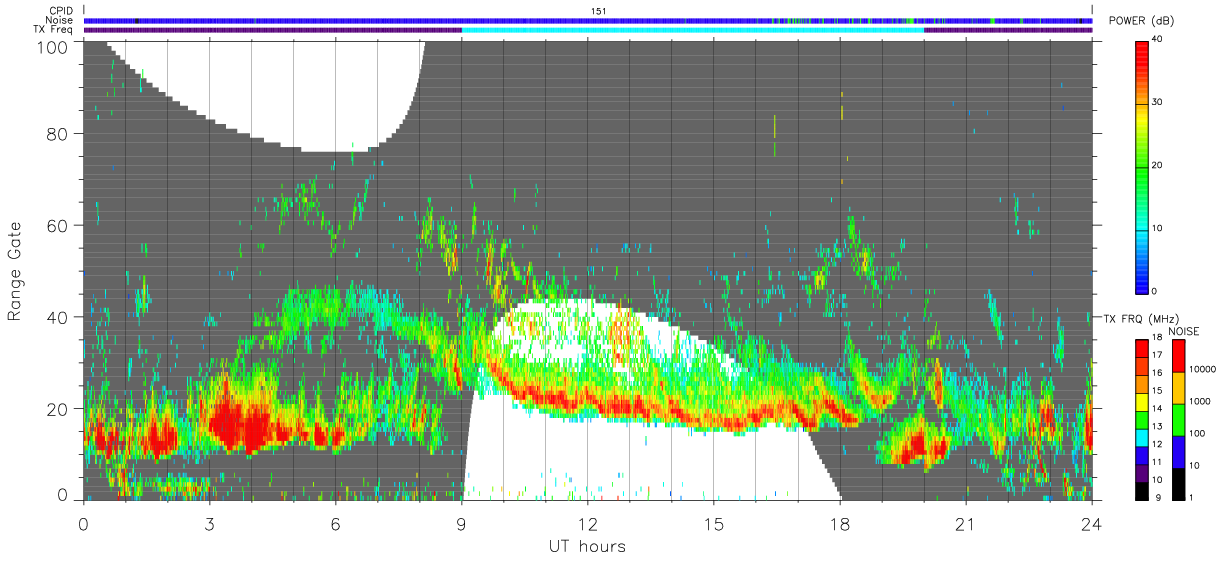
Task: Select the 18 tick on UT hours axis
Action: click(x=840, y=523)
